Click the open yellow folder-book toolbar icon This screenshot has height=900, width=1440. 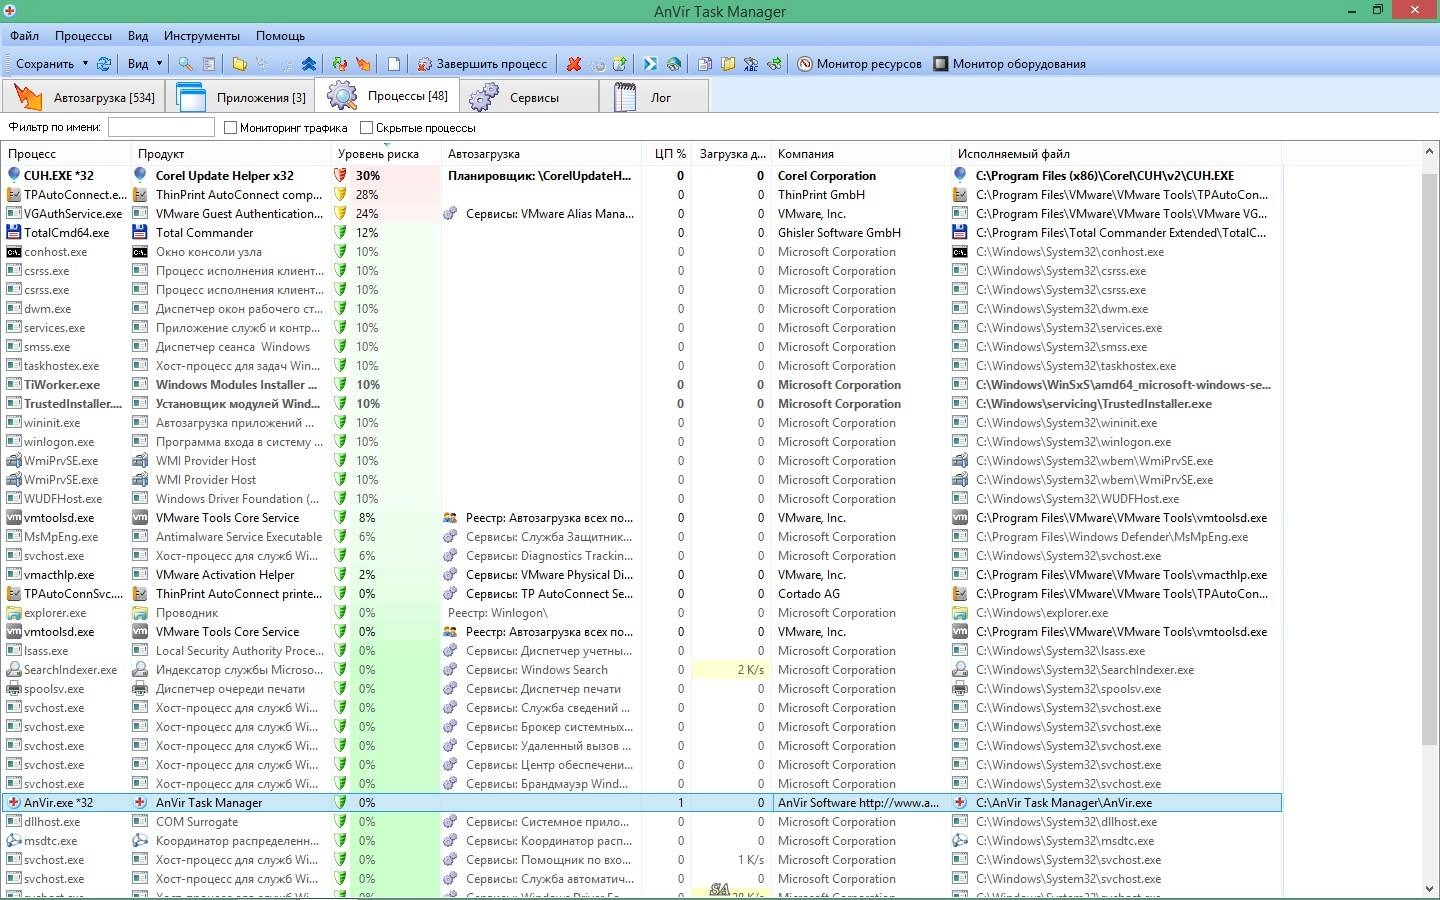tap(728, 63)
